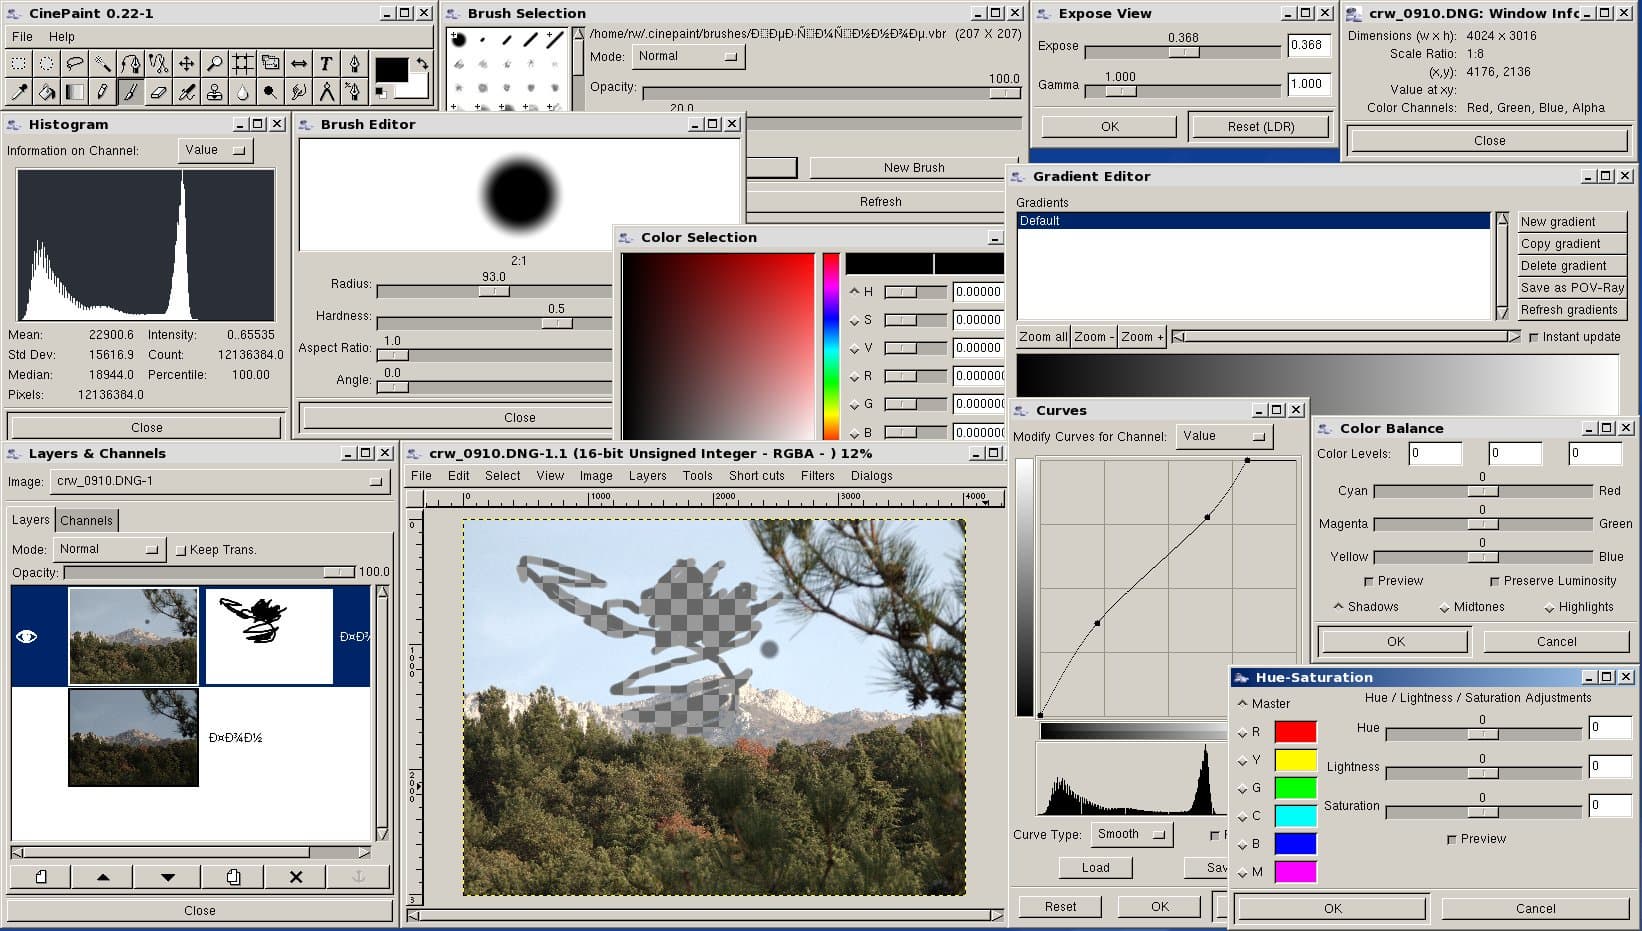This screenshot has height=931, width=1642.
Task: Select the Lasso free-select tool
Action: [x=75, y=63]
